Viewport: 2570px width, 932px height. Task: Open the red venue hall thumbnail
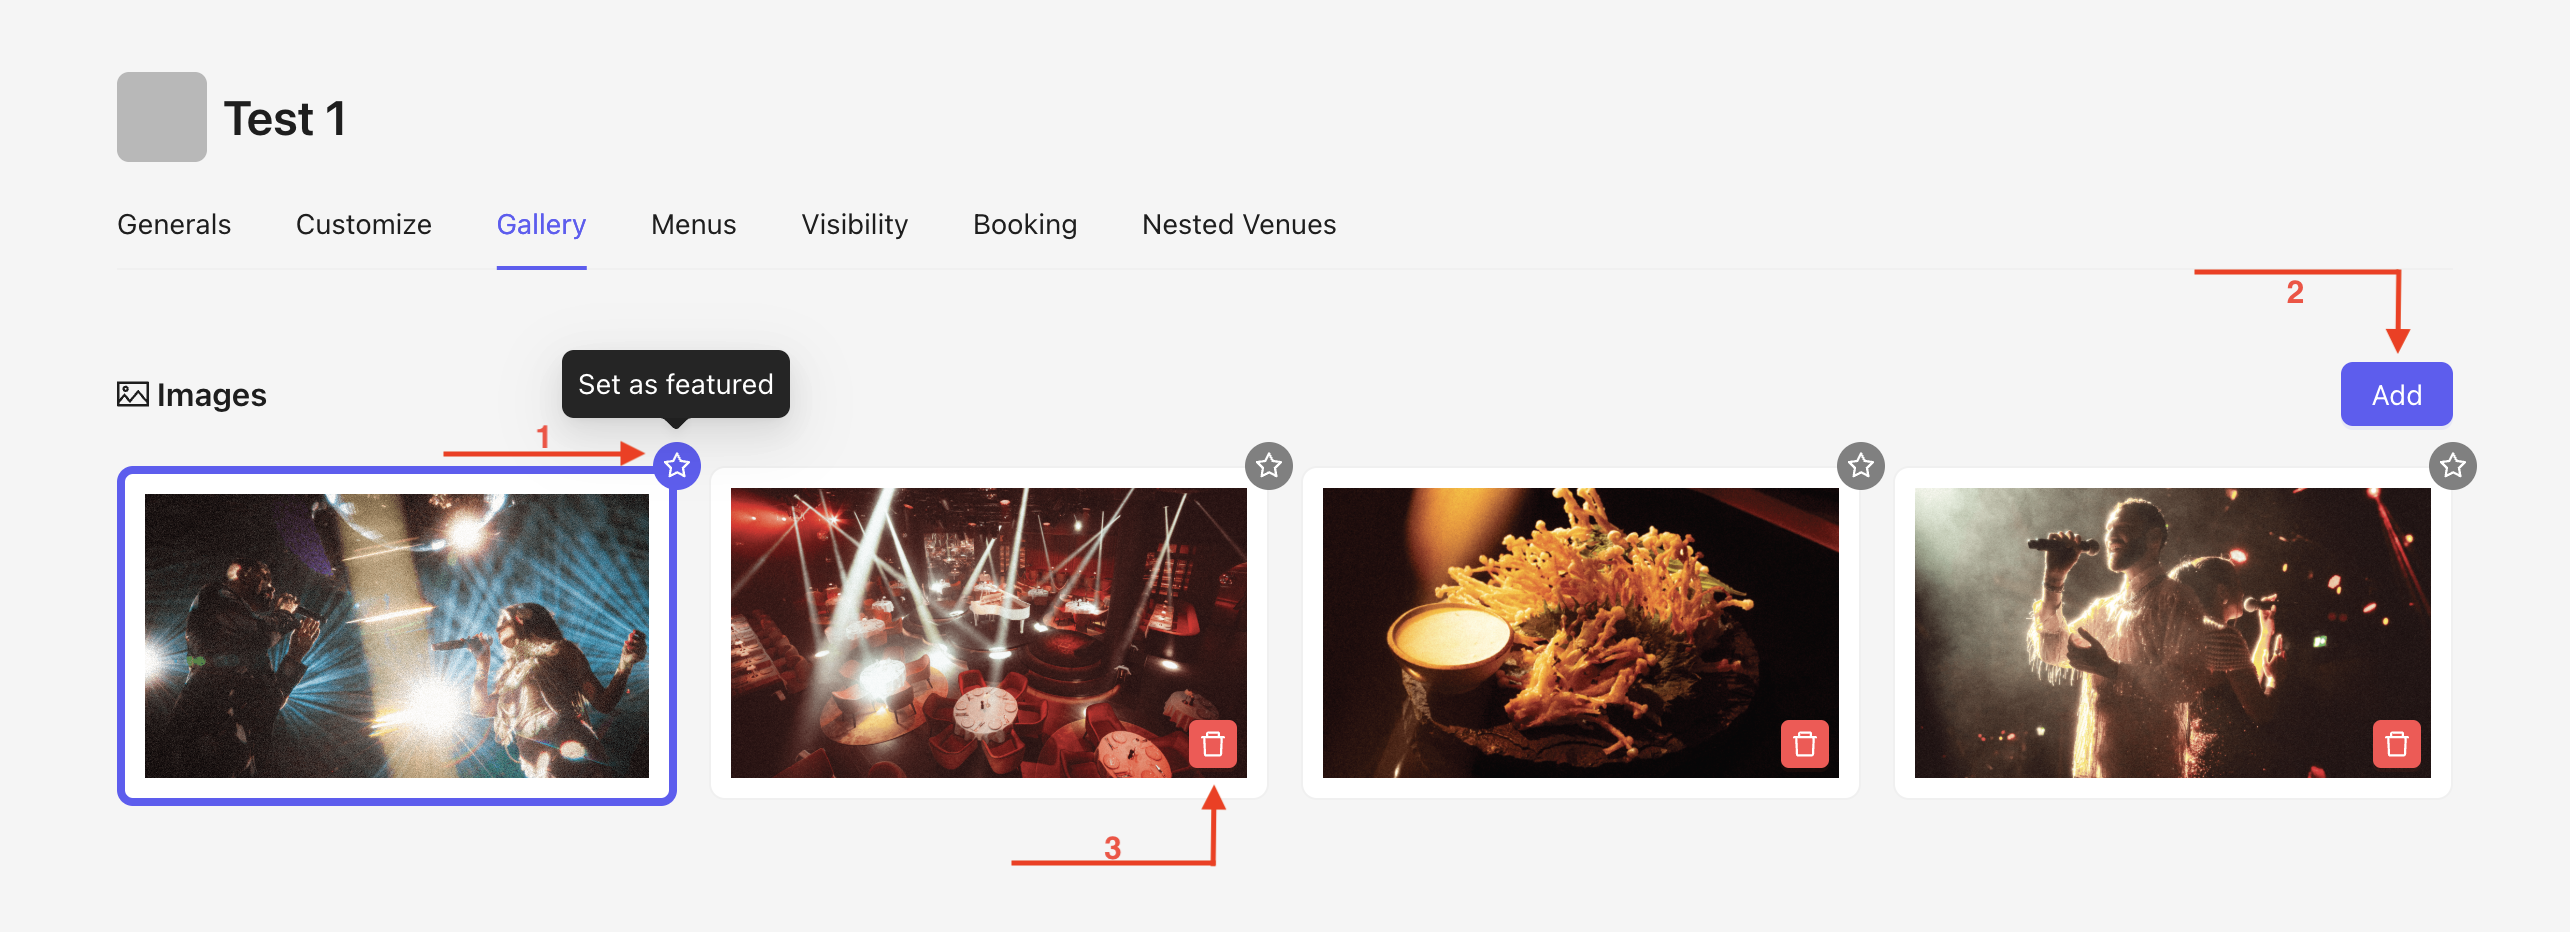[x=989, y=633]
